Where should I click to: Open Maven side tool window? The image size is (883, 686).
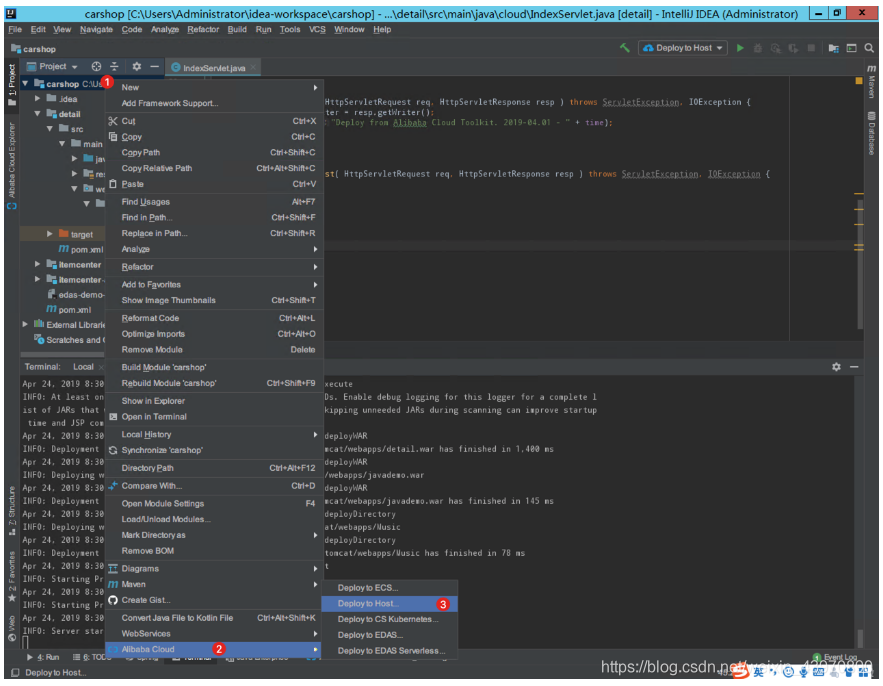(x=872, y=82)
